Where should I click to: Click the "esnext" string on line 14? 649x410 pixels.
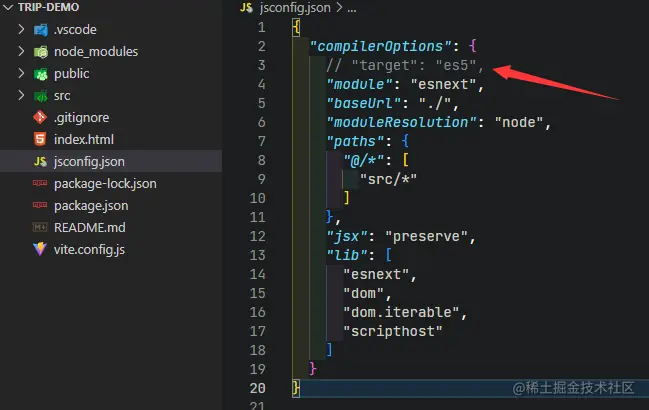coord(376,274)
